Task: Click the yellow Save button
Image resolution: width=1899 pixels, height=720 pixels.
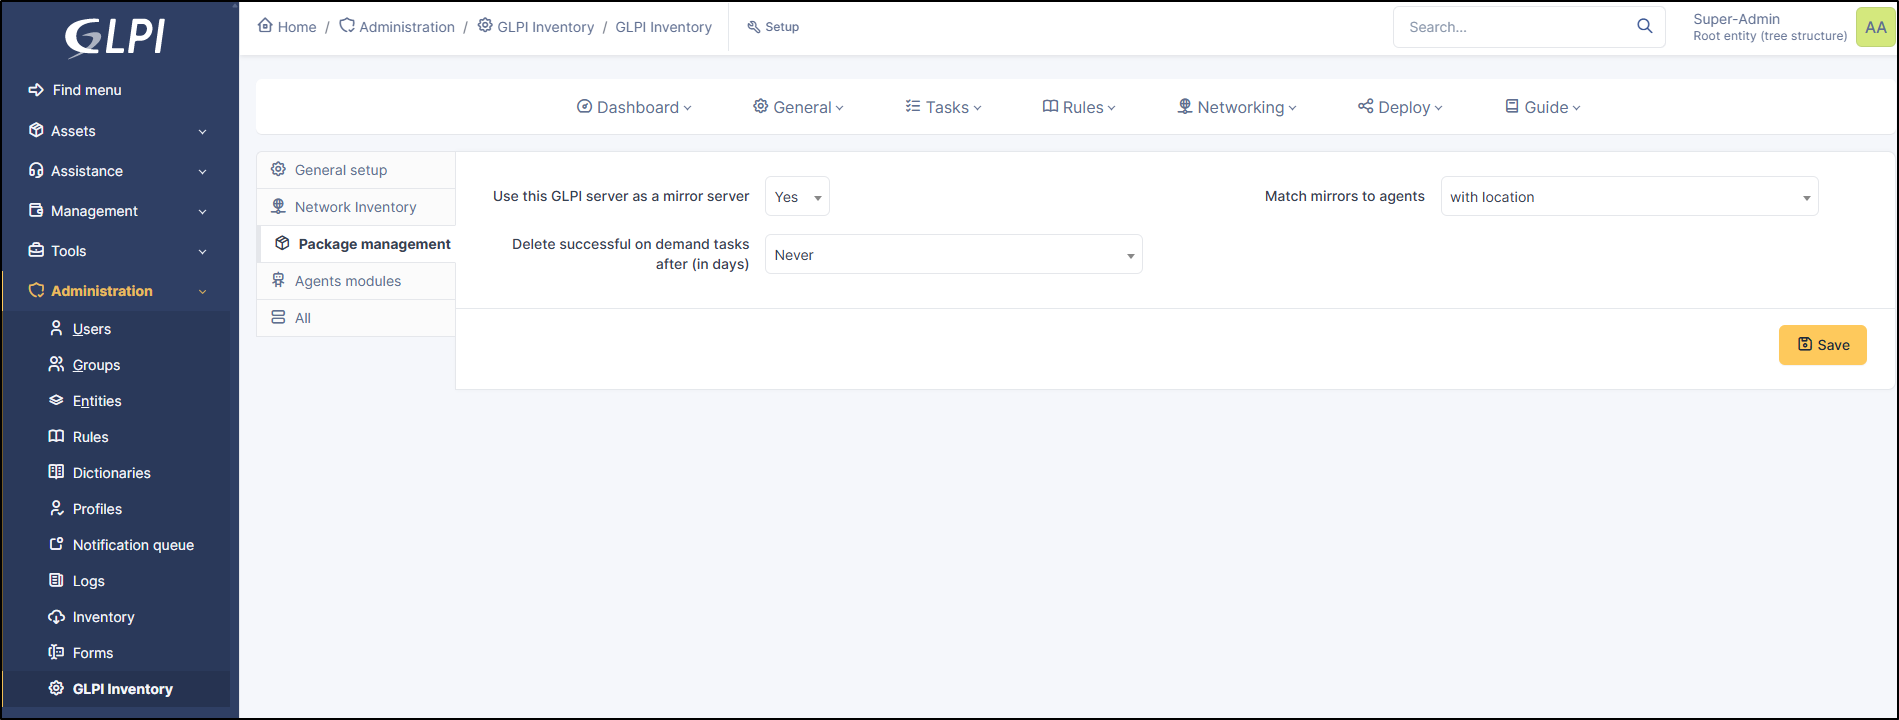Action: tap(1822, 345)
